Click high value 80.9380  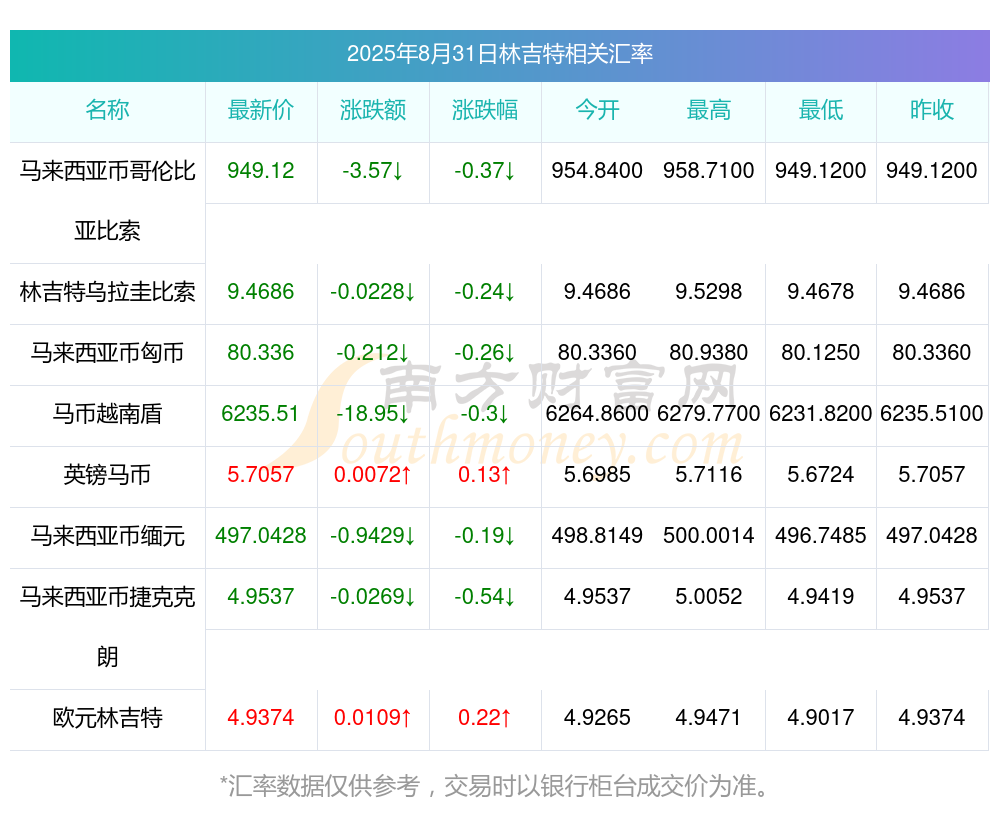[x=709, y=353]
